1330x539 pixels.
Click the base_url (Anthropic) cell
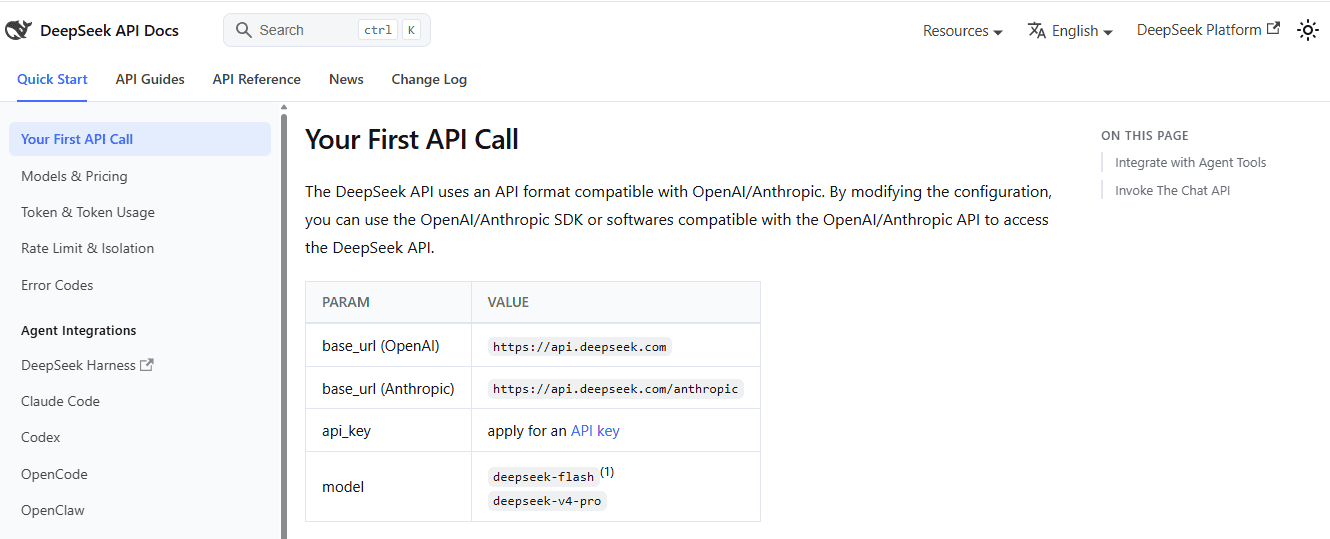click(388, 388)
